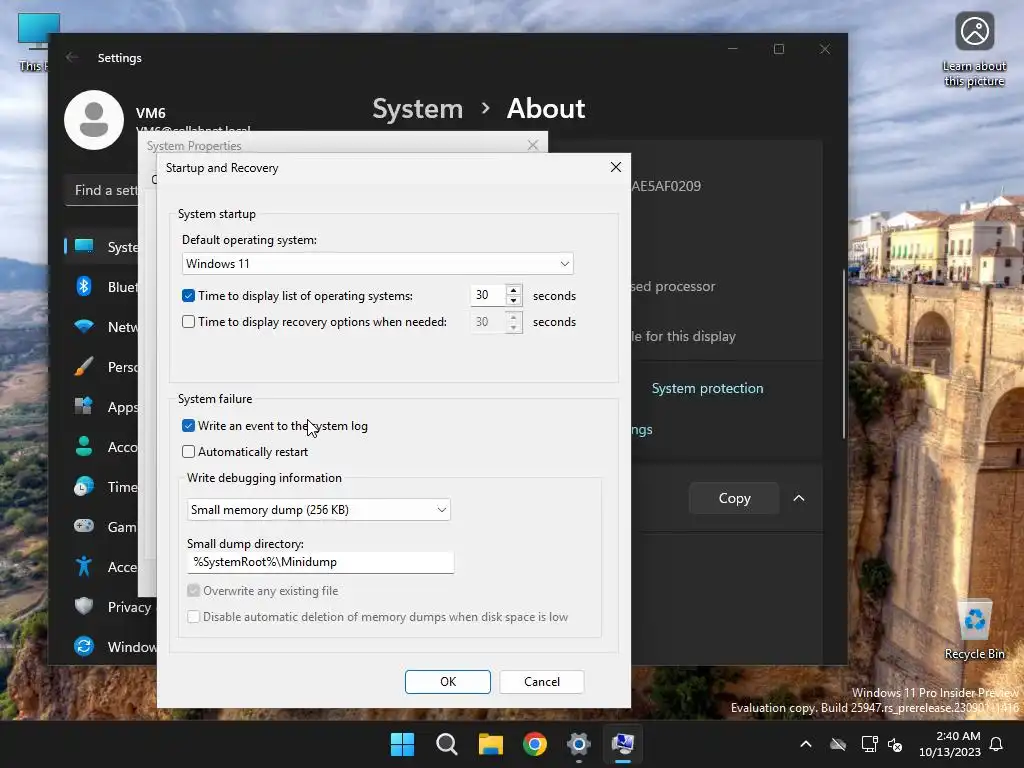Click 'System' in the Settings breadcrumb
Image resolution: width=1024 pixels, height=768 pixels.
[x=417, y=109]
